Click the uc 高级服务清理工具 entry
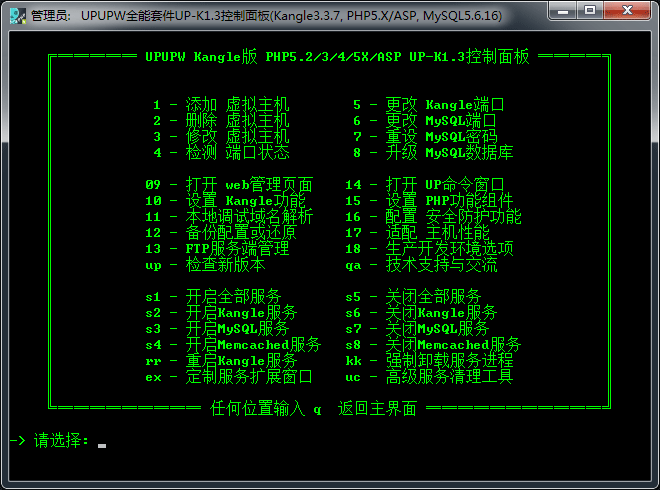 (x=429, y=377)
